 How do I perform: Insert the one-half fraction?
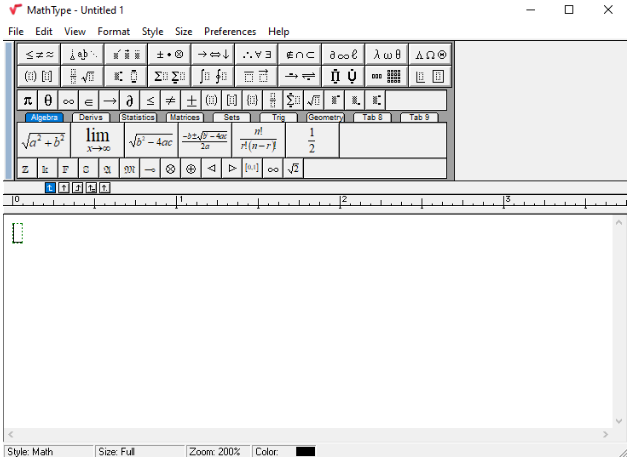click(312, 140)
